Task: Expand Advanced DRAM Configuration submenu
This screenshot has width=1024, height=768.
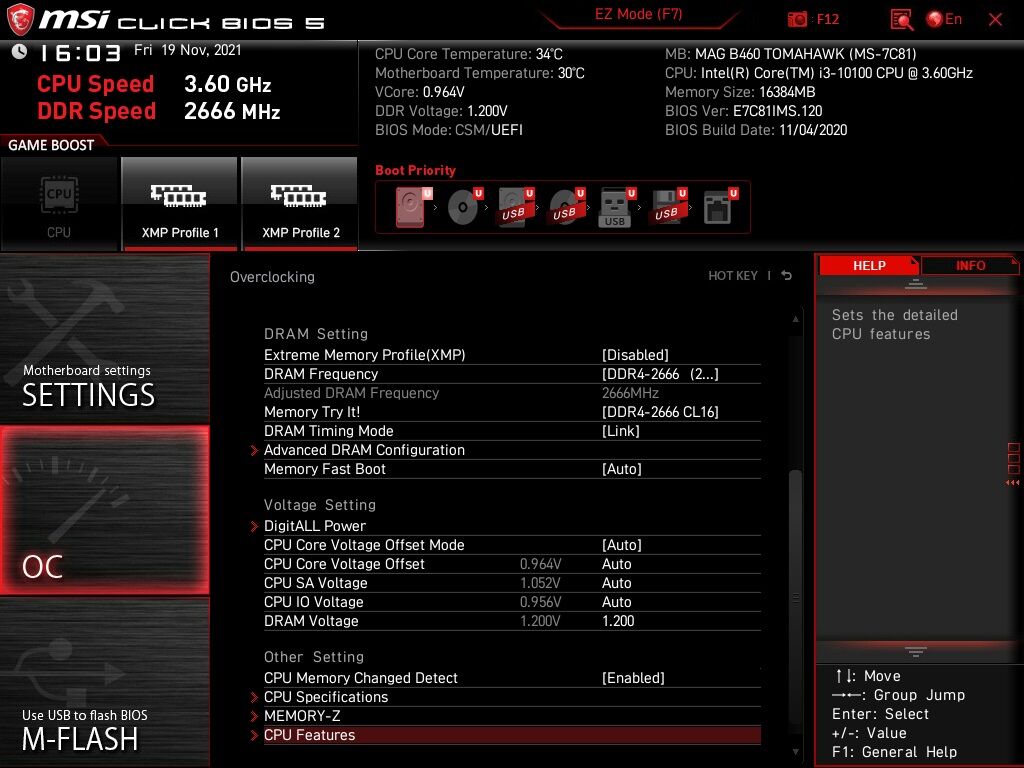Action: 364,450
